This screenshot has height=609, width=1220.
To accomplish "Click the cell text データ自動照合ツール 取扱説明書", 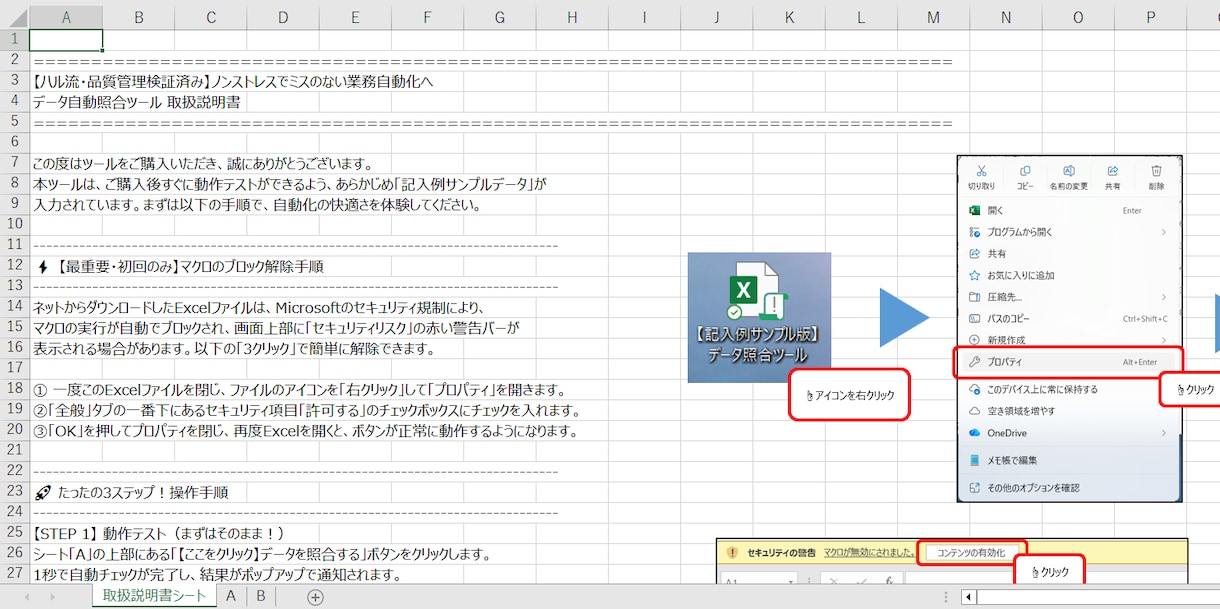I will [x=136, y=101].
